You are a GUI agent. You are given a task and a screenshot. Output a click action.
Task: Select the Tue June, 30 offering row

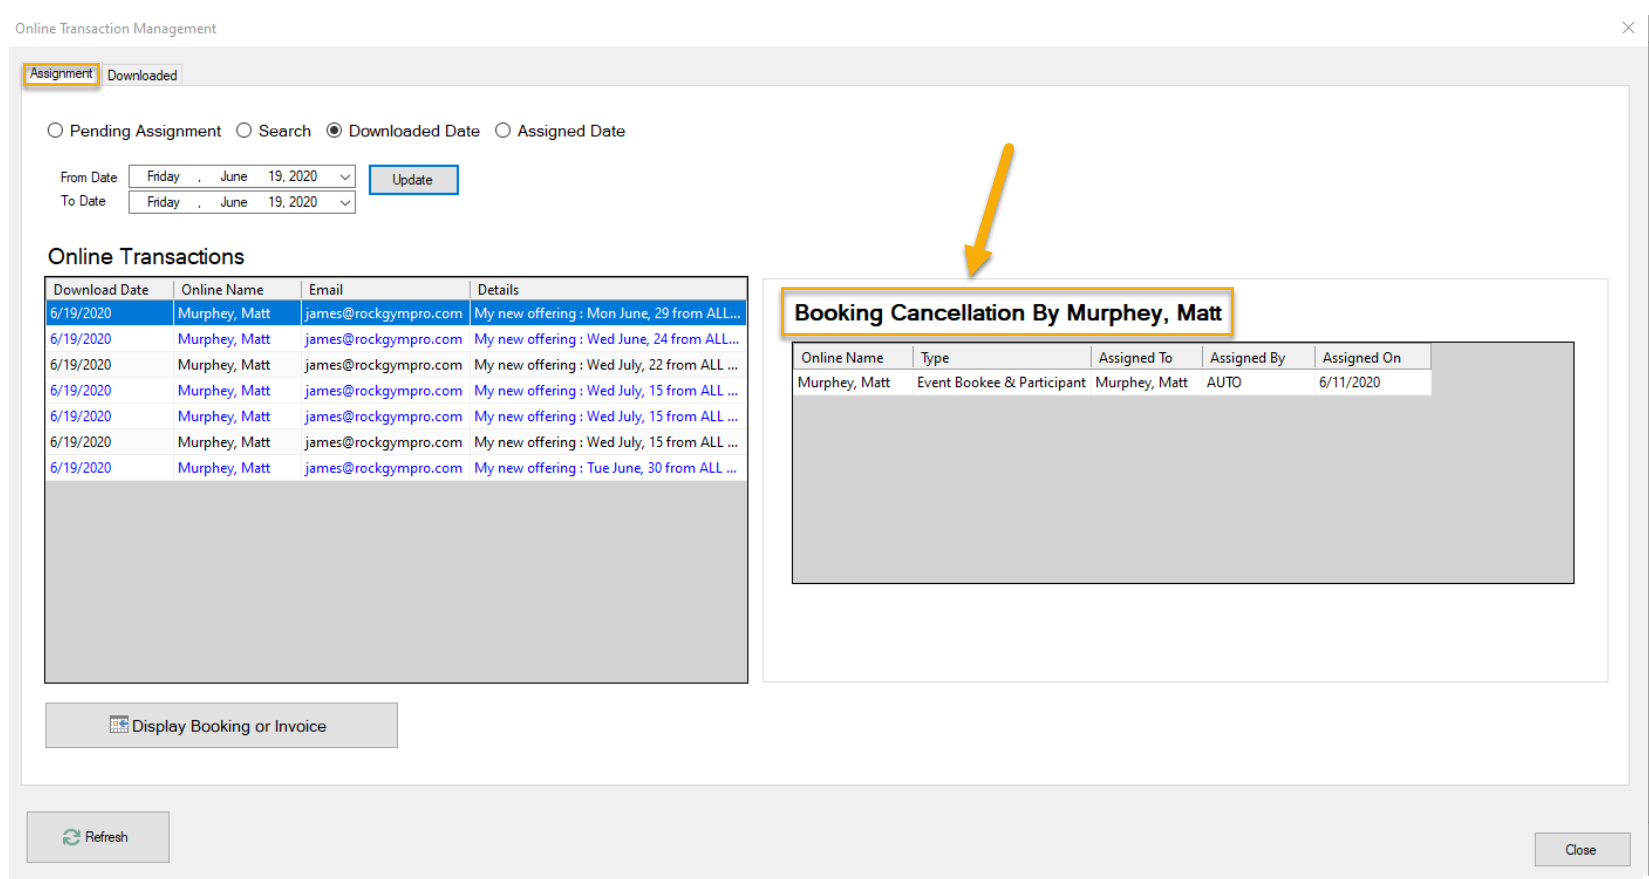[396, 468]
